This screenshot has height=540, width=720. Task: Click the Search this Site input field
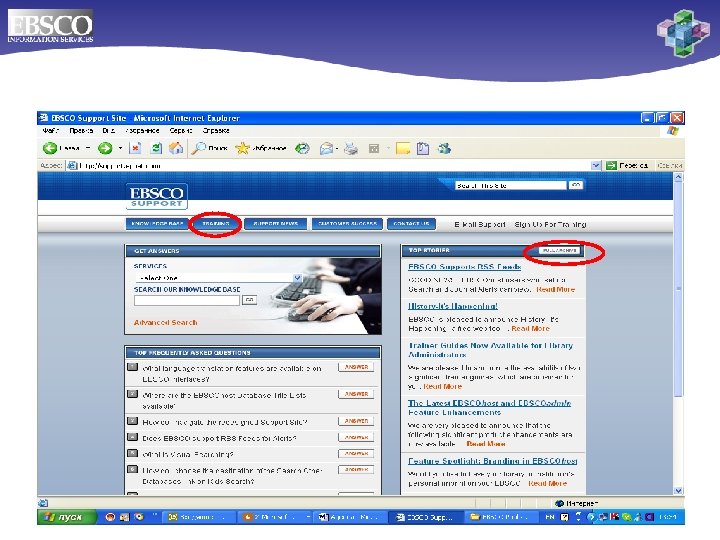511,186
